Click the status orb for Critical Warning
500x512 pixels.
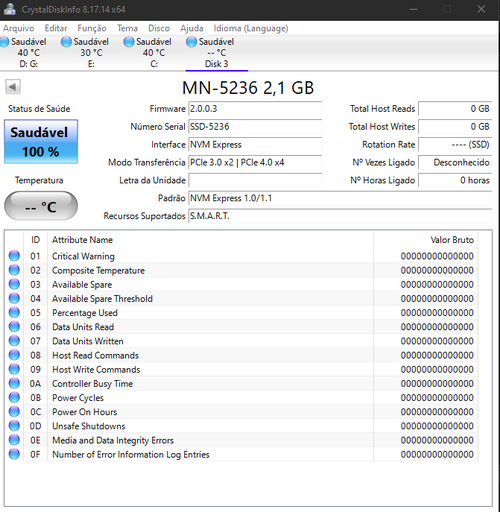[x=14, y=256]
